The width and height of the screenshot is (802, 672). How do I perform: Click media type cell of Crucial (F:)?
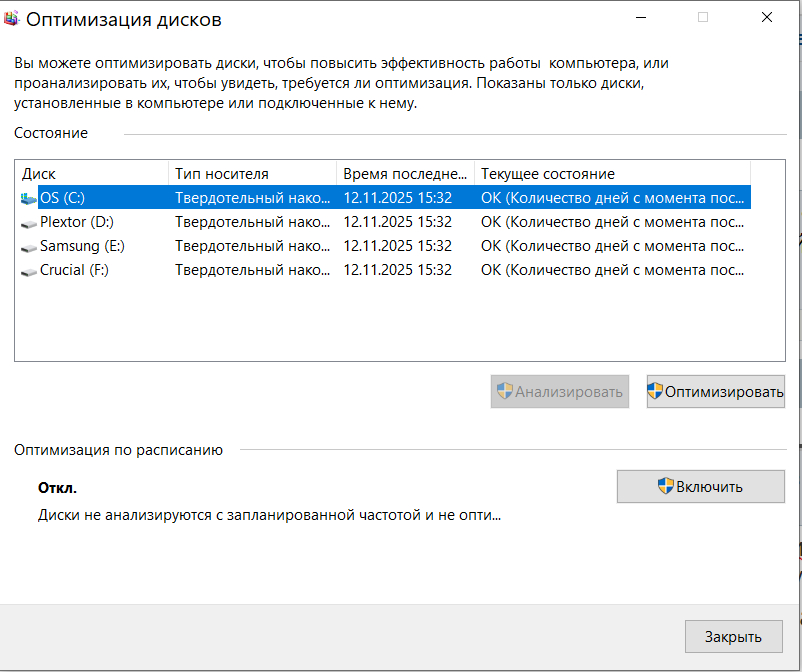pyautogui.click(x=253, y=270)
